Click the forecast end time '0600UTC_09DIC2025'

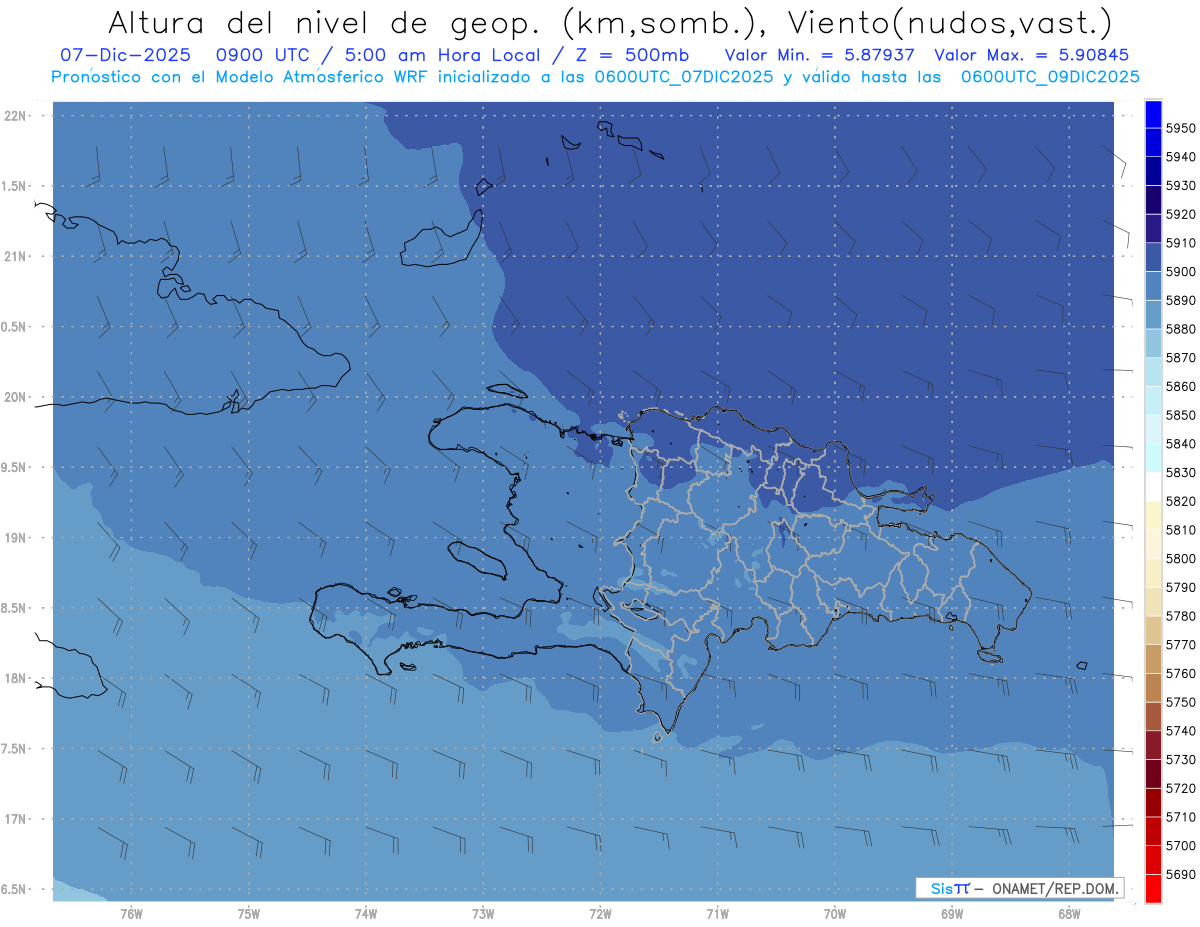click(x=1050, y=77)
